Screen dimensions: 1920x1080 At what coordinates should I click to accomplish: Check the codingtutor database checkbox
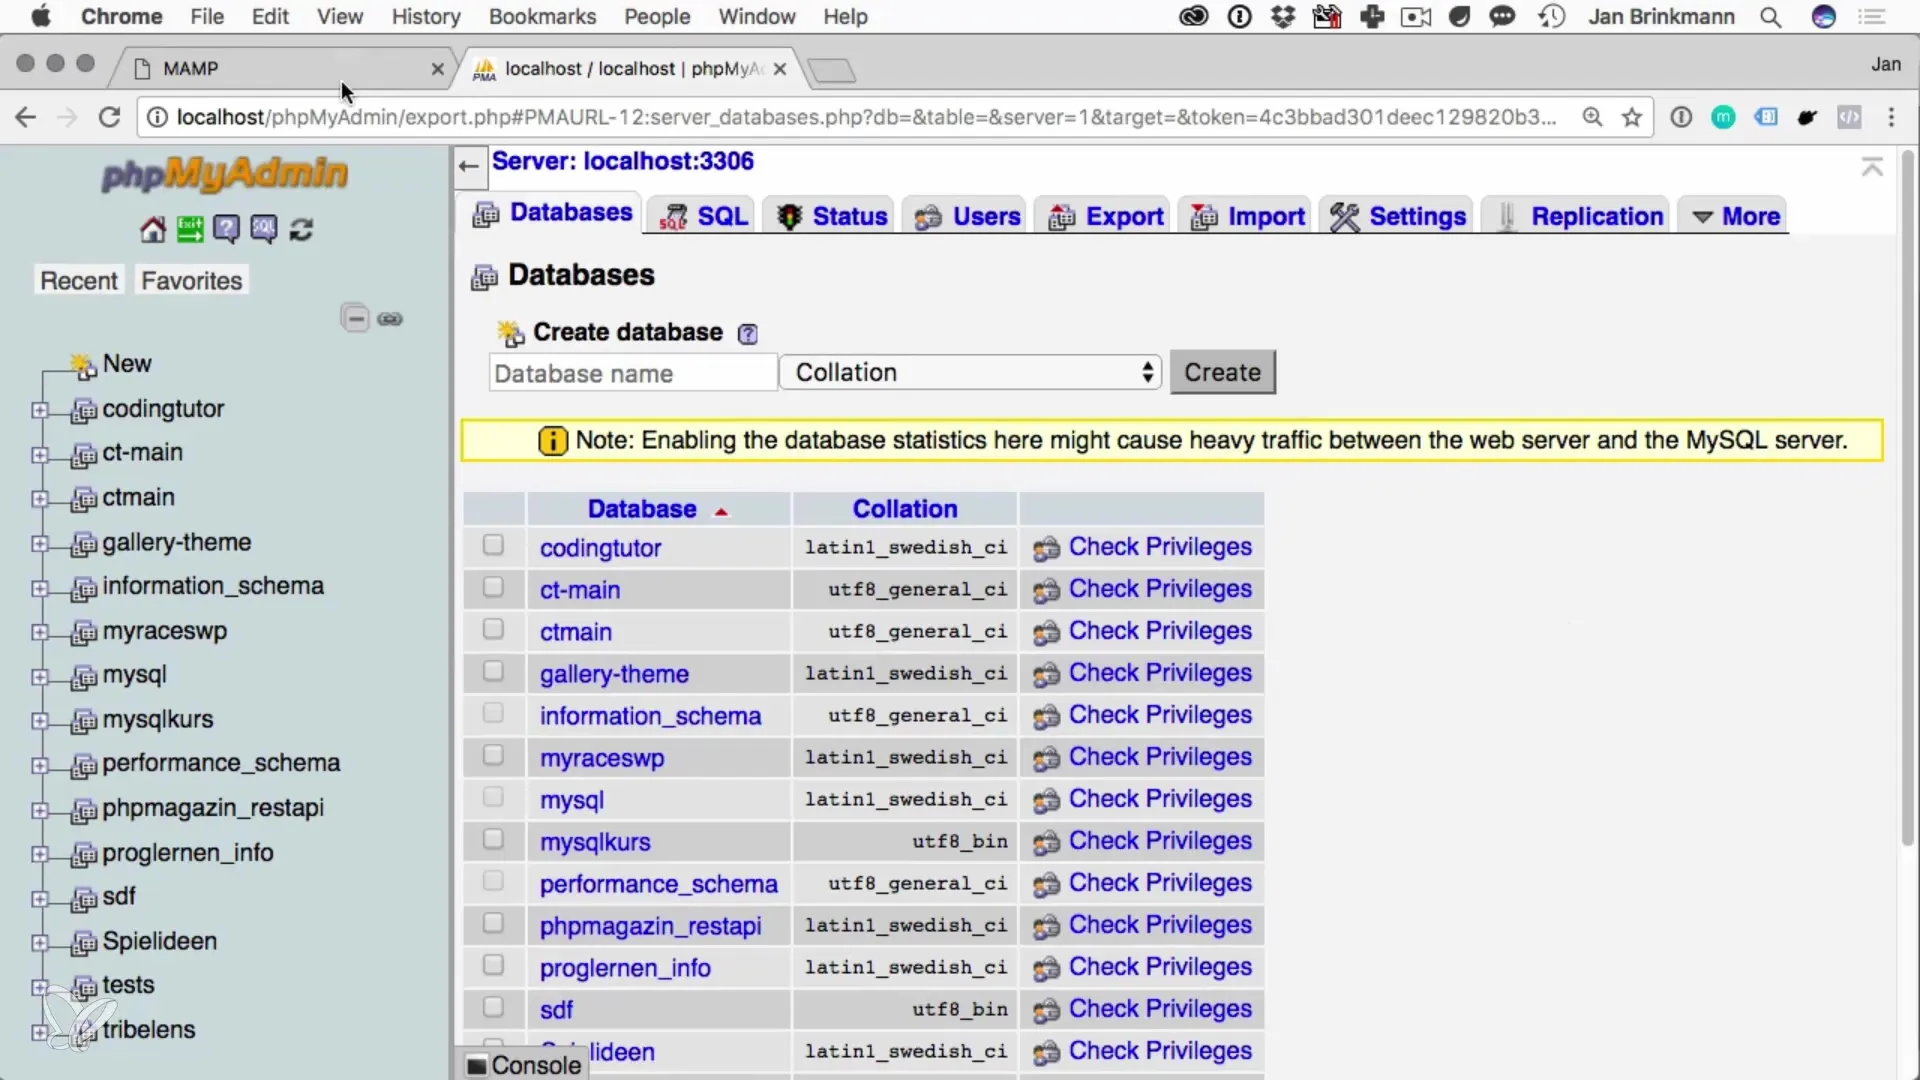click(493, 545)
